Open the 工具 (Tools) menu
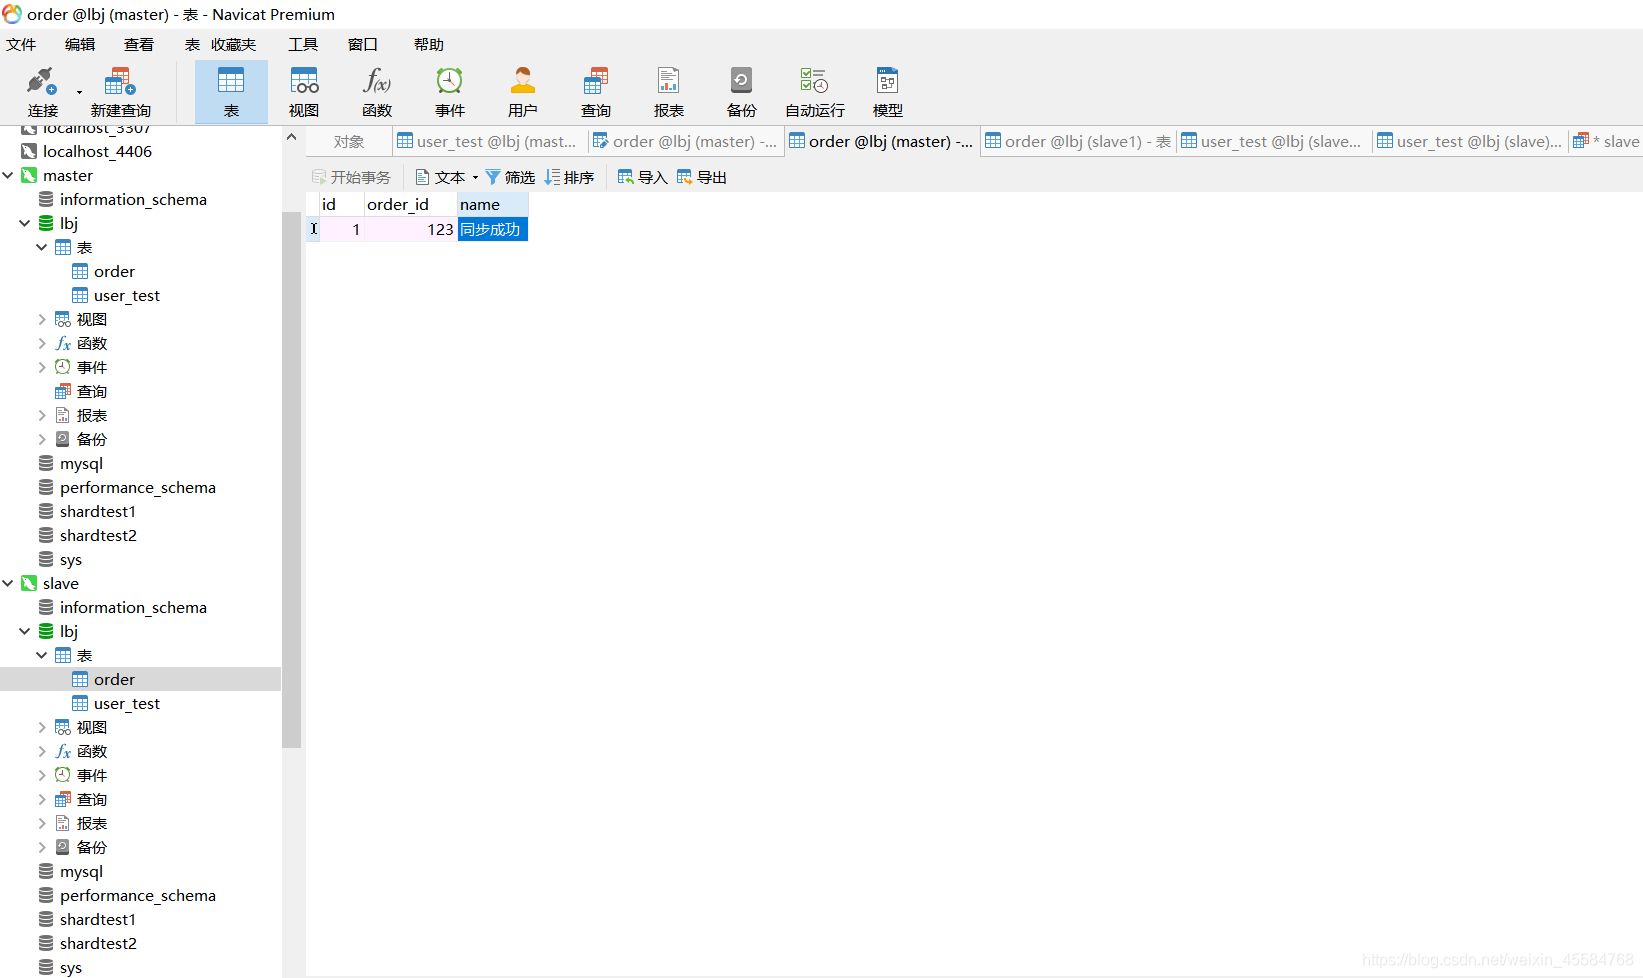 pos(303,44)
